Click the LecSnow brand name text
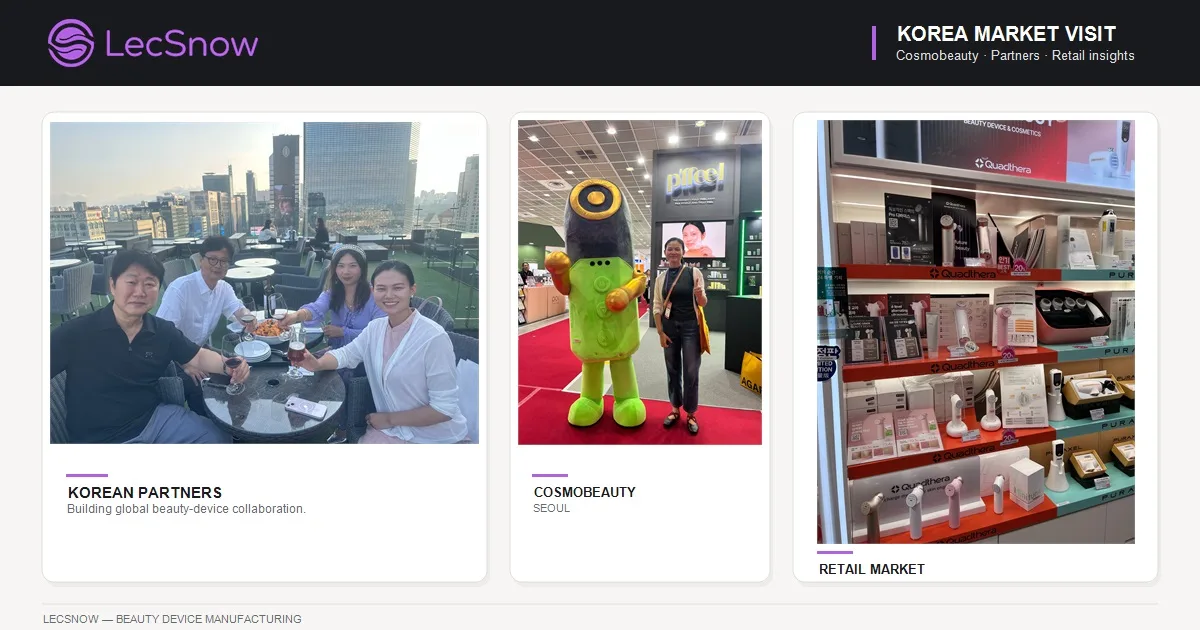The width and height of the screenshot is (1200, 630). [x=181, y=44]
